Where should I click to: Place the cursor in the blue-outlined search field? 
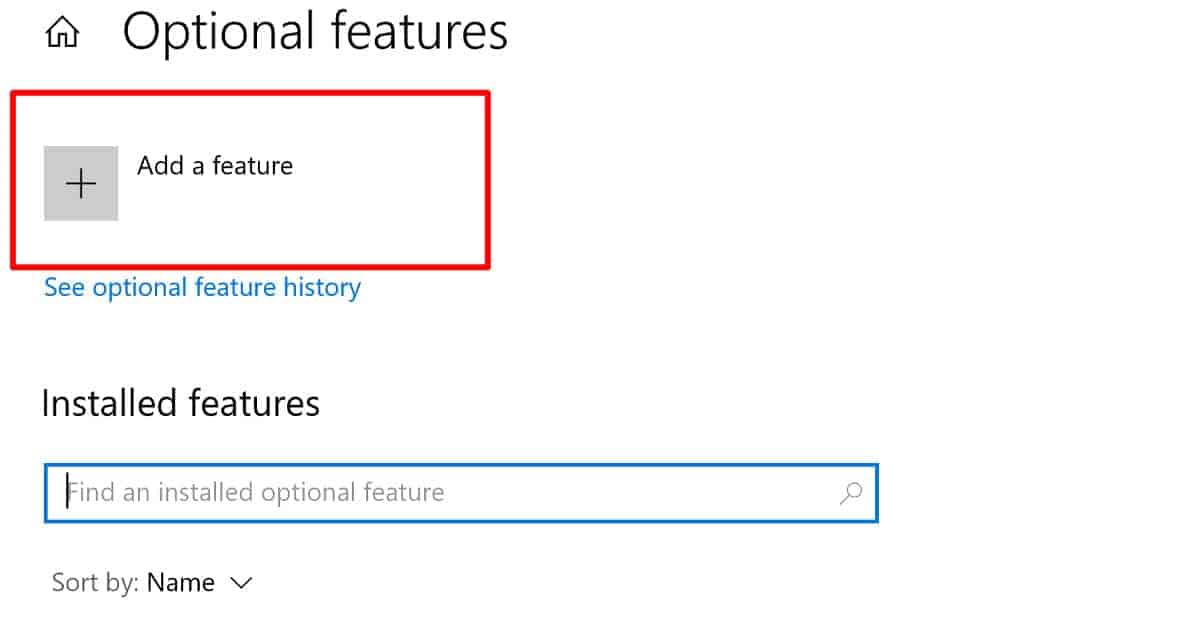point(440,492)
